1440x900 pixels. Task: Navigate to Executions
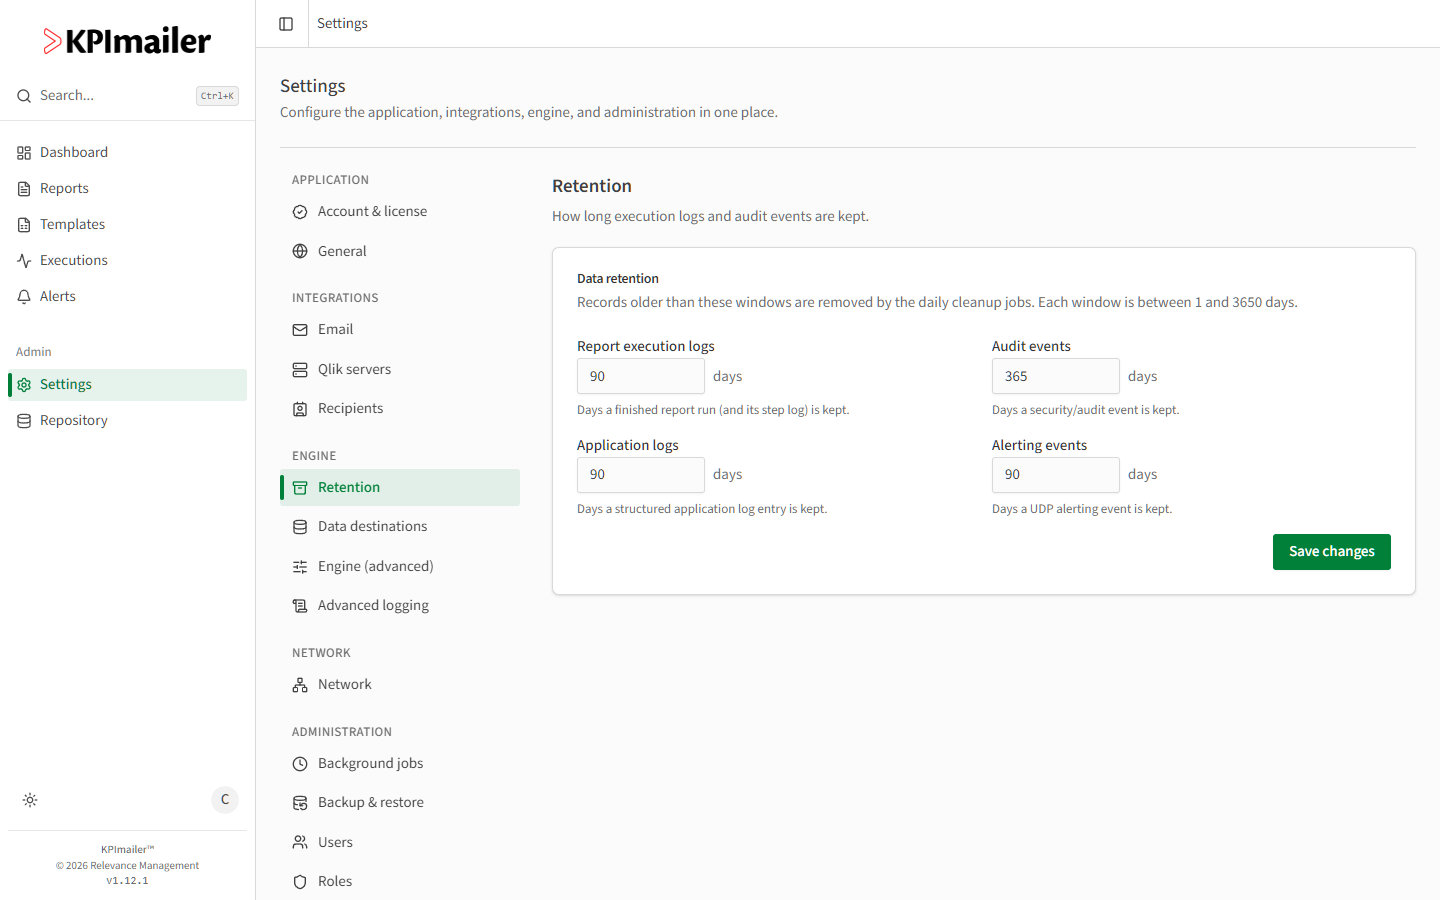[128, 261]
